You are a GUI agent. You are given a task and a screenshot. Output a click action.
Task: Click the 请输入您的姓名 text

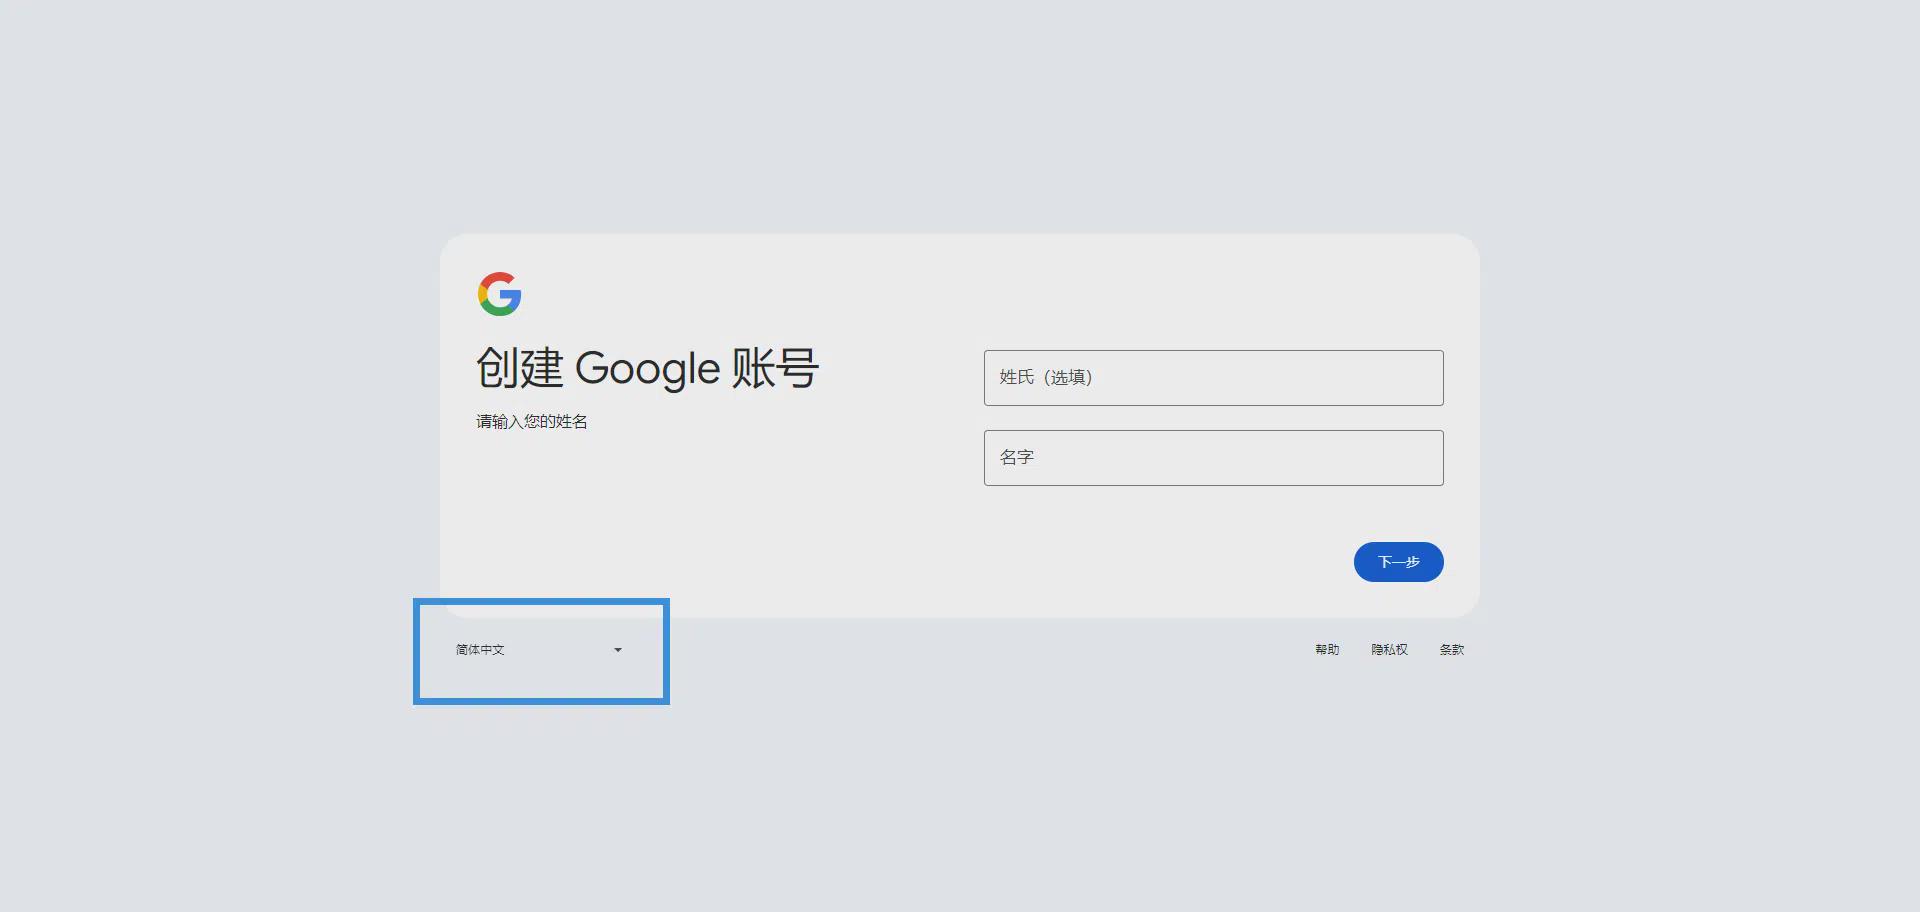(532, 422)
